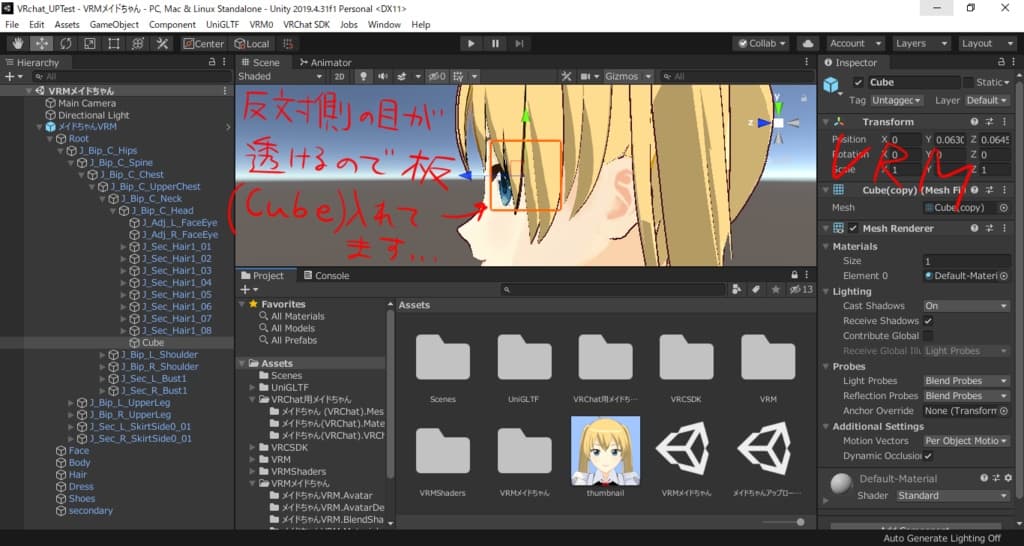Toggle grid snapping icon in toolbar

288,44
